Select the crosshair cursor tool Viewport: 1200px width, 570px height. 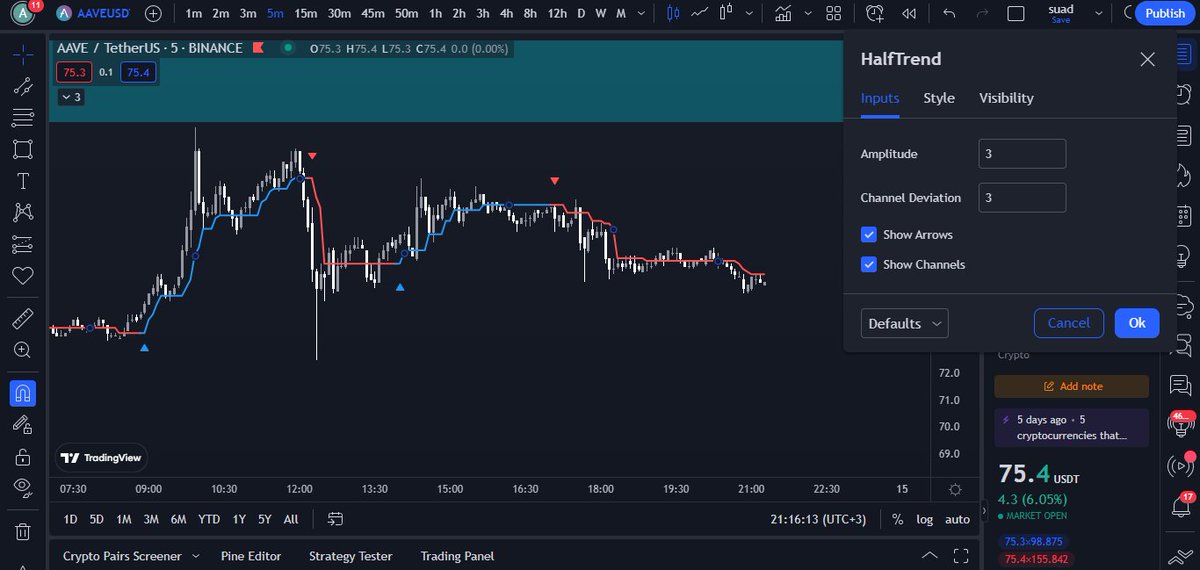[x=22, y=54]
